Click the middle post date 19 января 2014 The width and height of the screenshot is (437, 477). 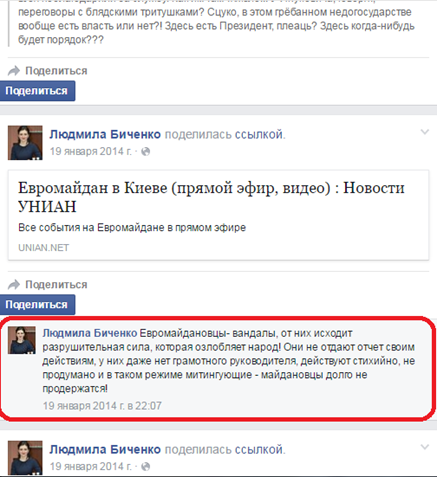91,152
